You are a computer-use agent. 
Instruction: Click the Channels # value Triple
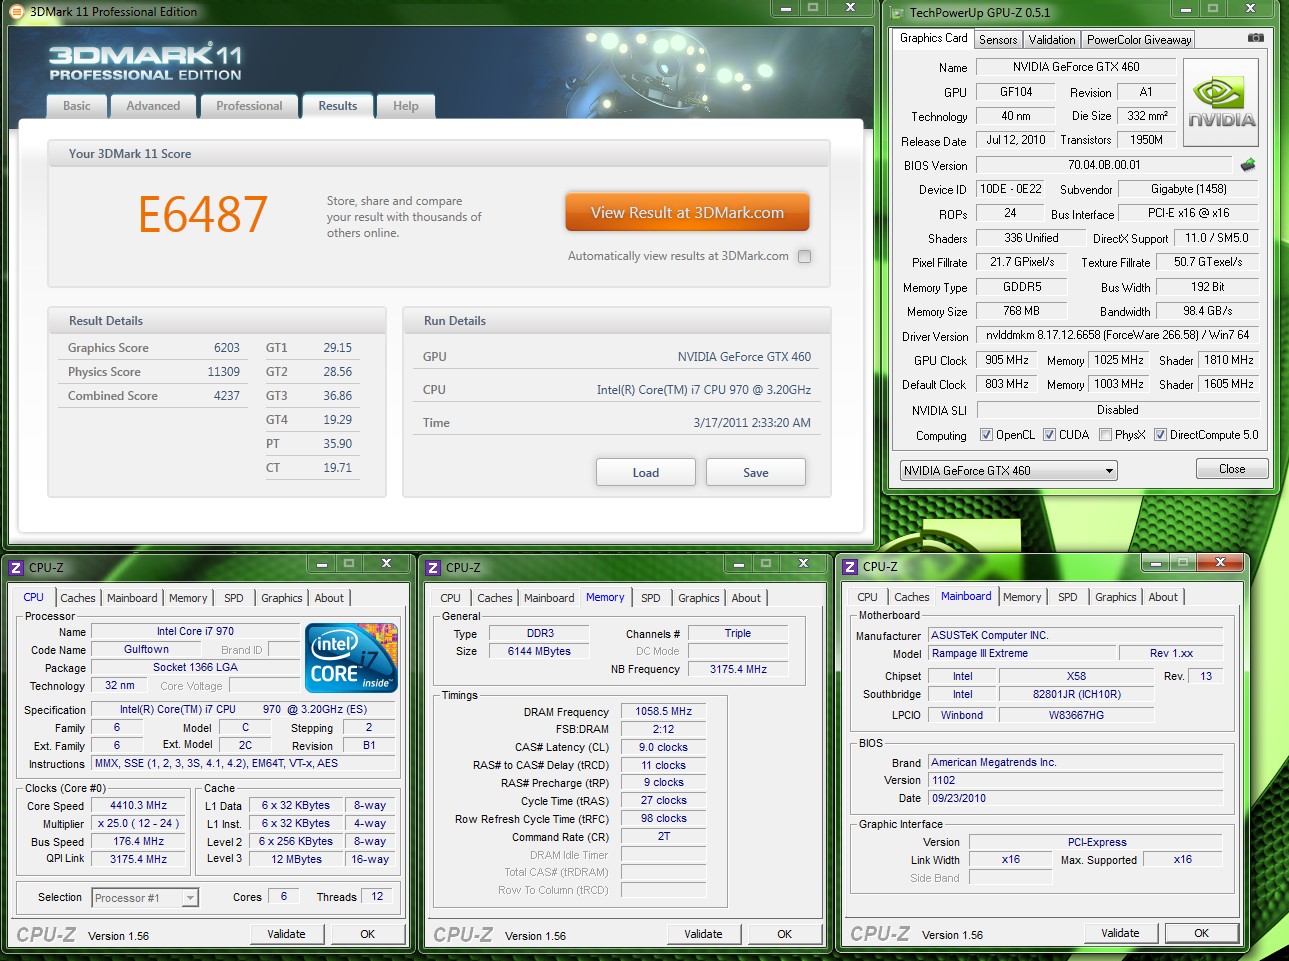738,633
